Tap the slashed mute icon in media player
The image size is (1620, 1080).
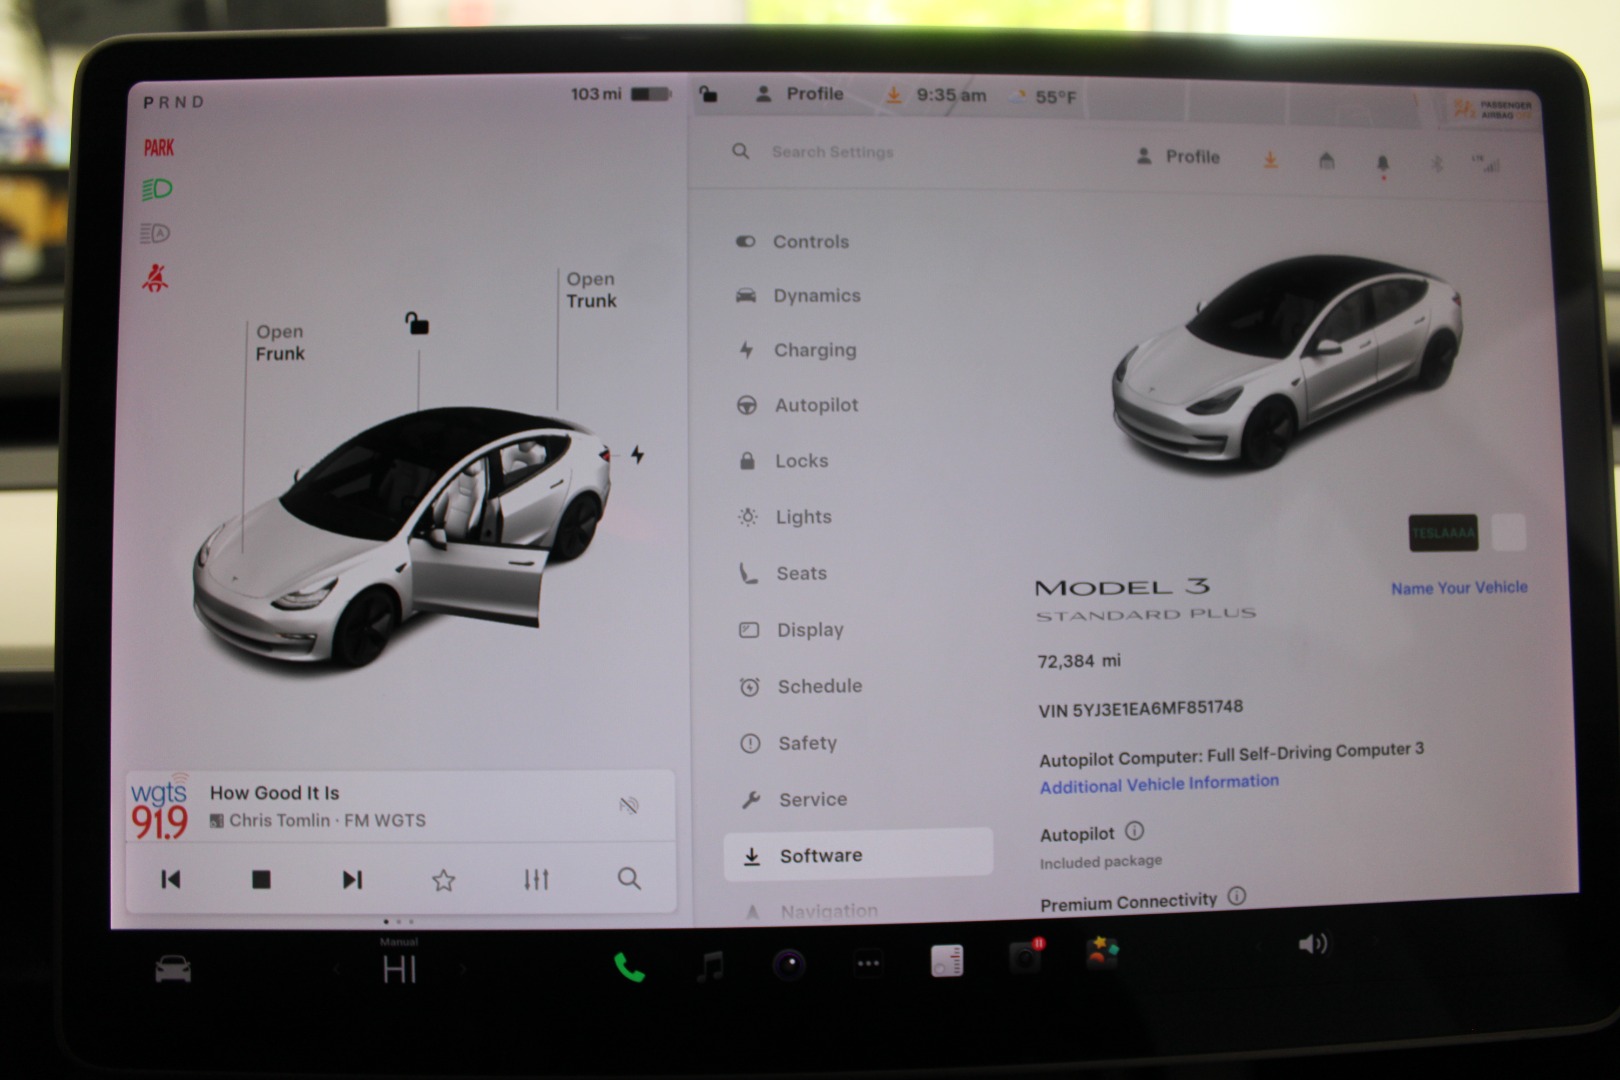[629, 805]
